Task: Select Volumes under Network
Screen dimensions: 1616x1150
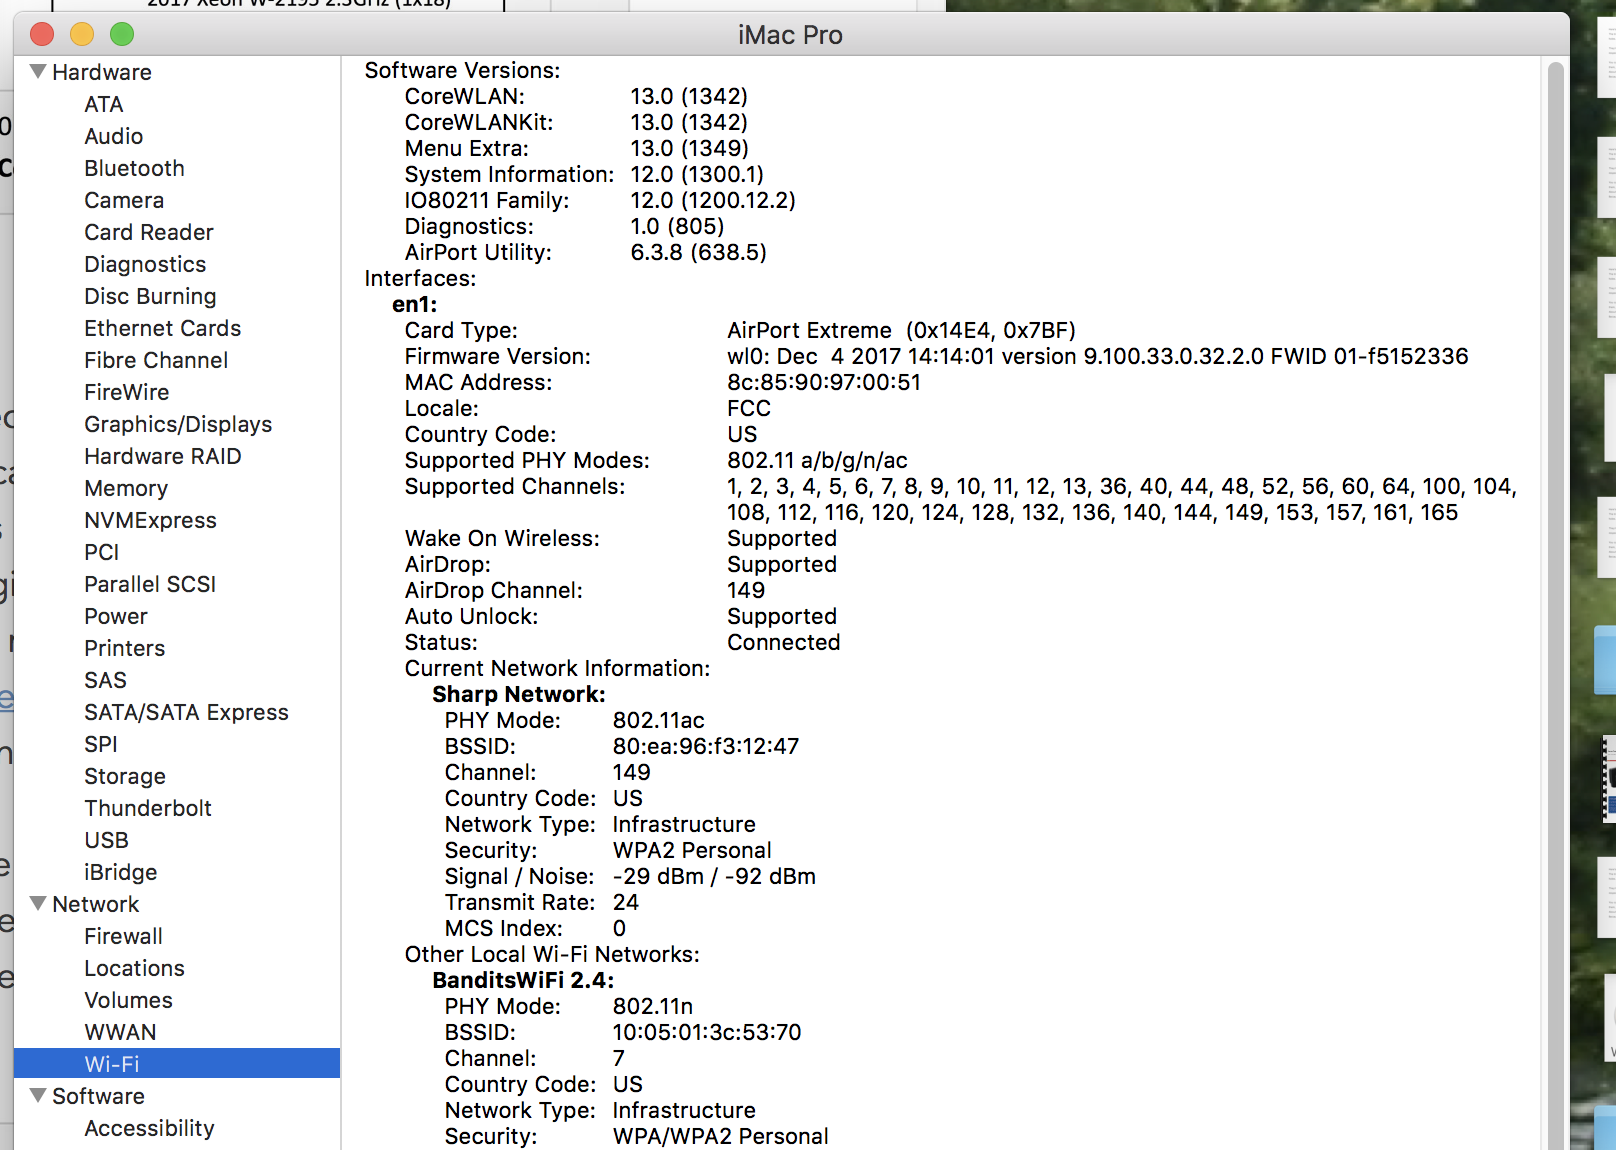Action: [129, 1000]
